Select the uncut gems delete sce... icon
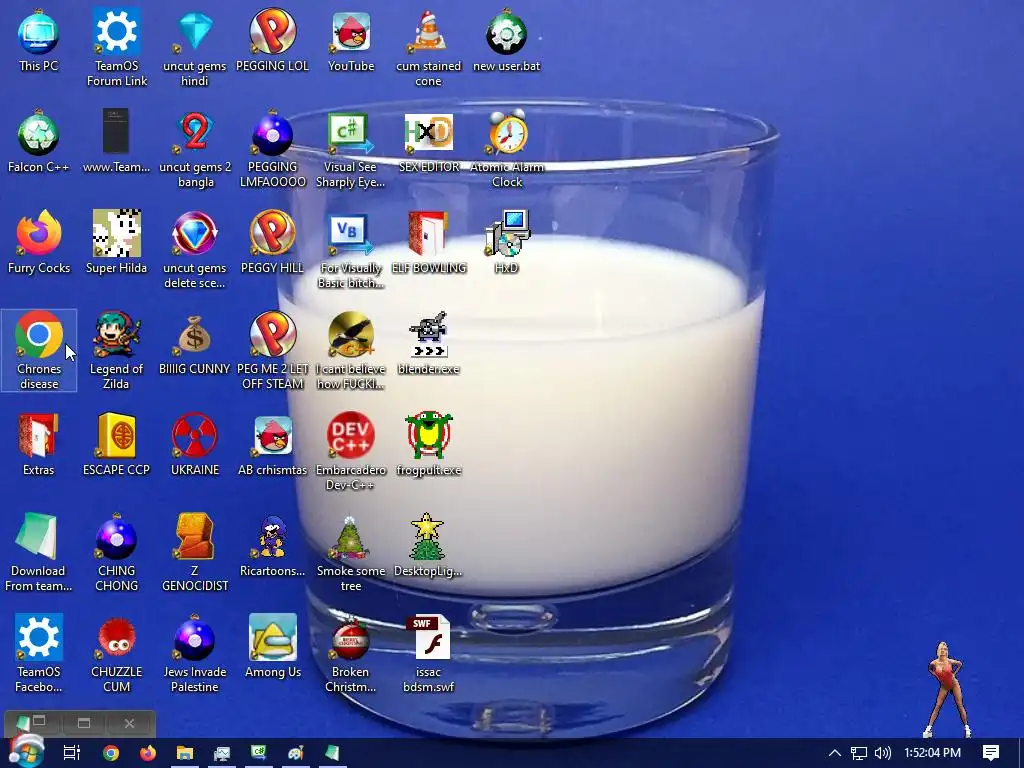 (x=195, y=249)
